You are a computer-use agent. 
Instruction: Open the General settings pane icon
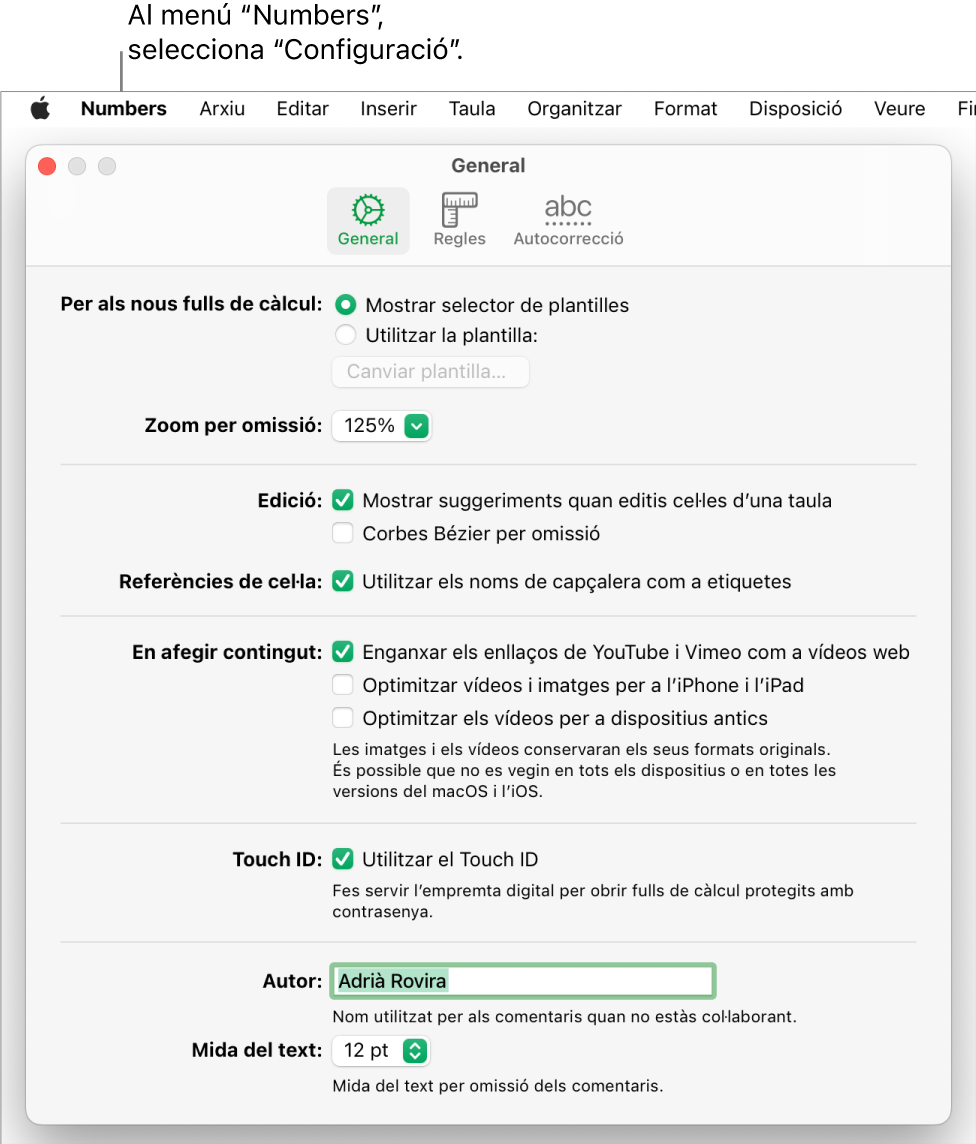pyautogui.click(x=368, y=220)
